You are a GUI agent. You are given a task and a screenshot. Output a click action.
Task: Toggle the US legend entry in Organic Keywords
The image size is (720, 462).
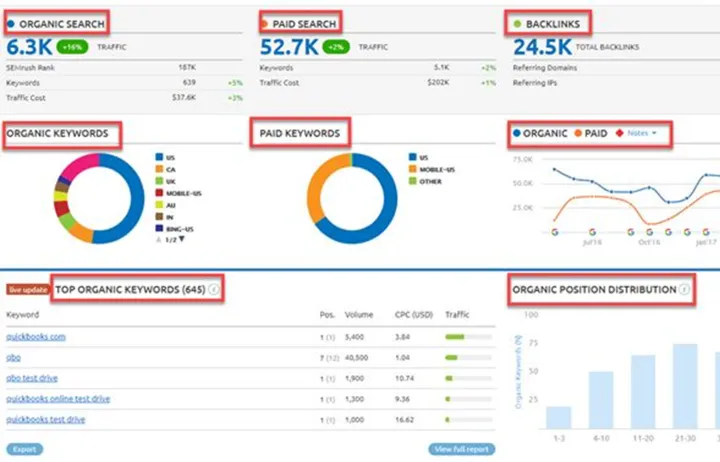[x=165, y=158]
